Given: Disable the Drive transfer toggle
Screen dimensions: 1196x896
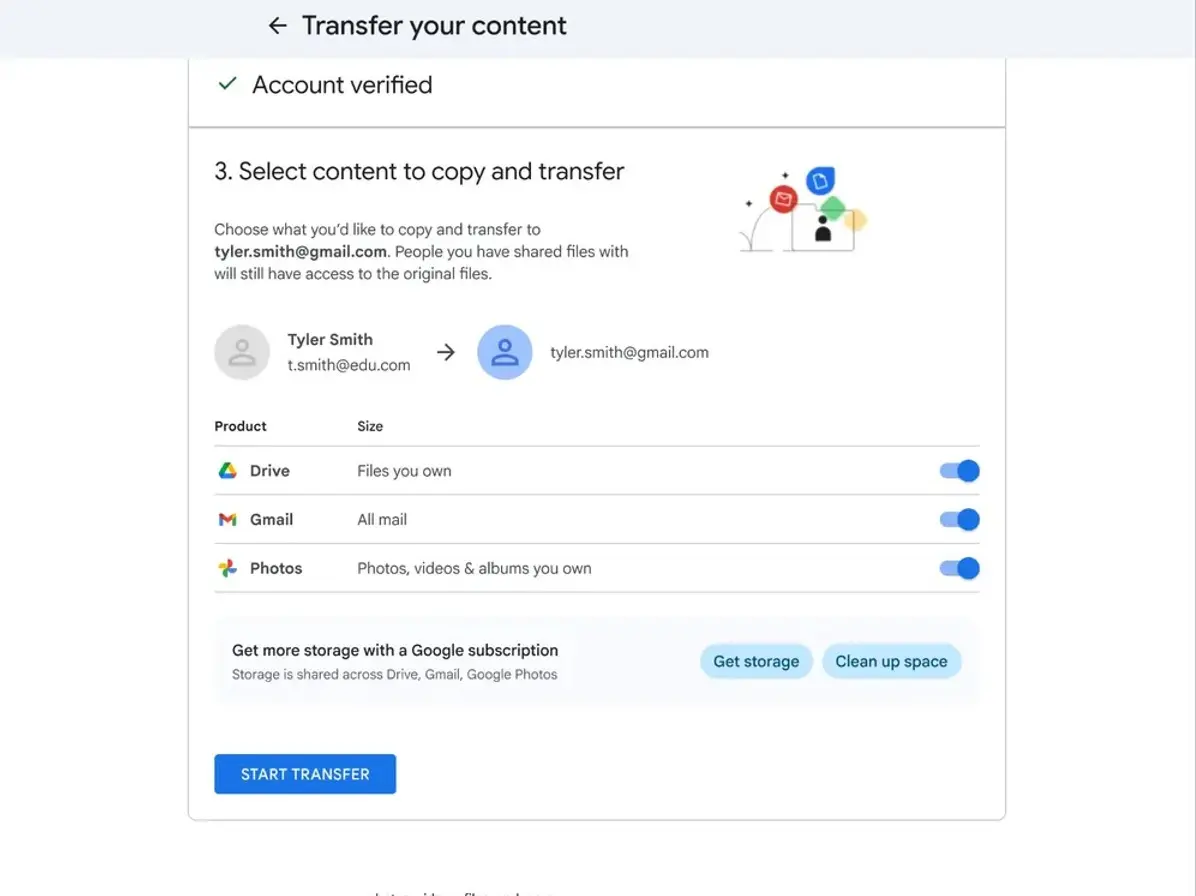Looking at the screenshot, I should (958, 470).
